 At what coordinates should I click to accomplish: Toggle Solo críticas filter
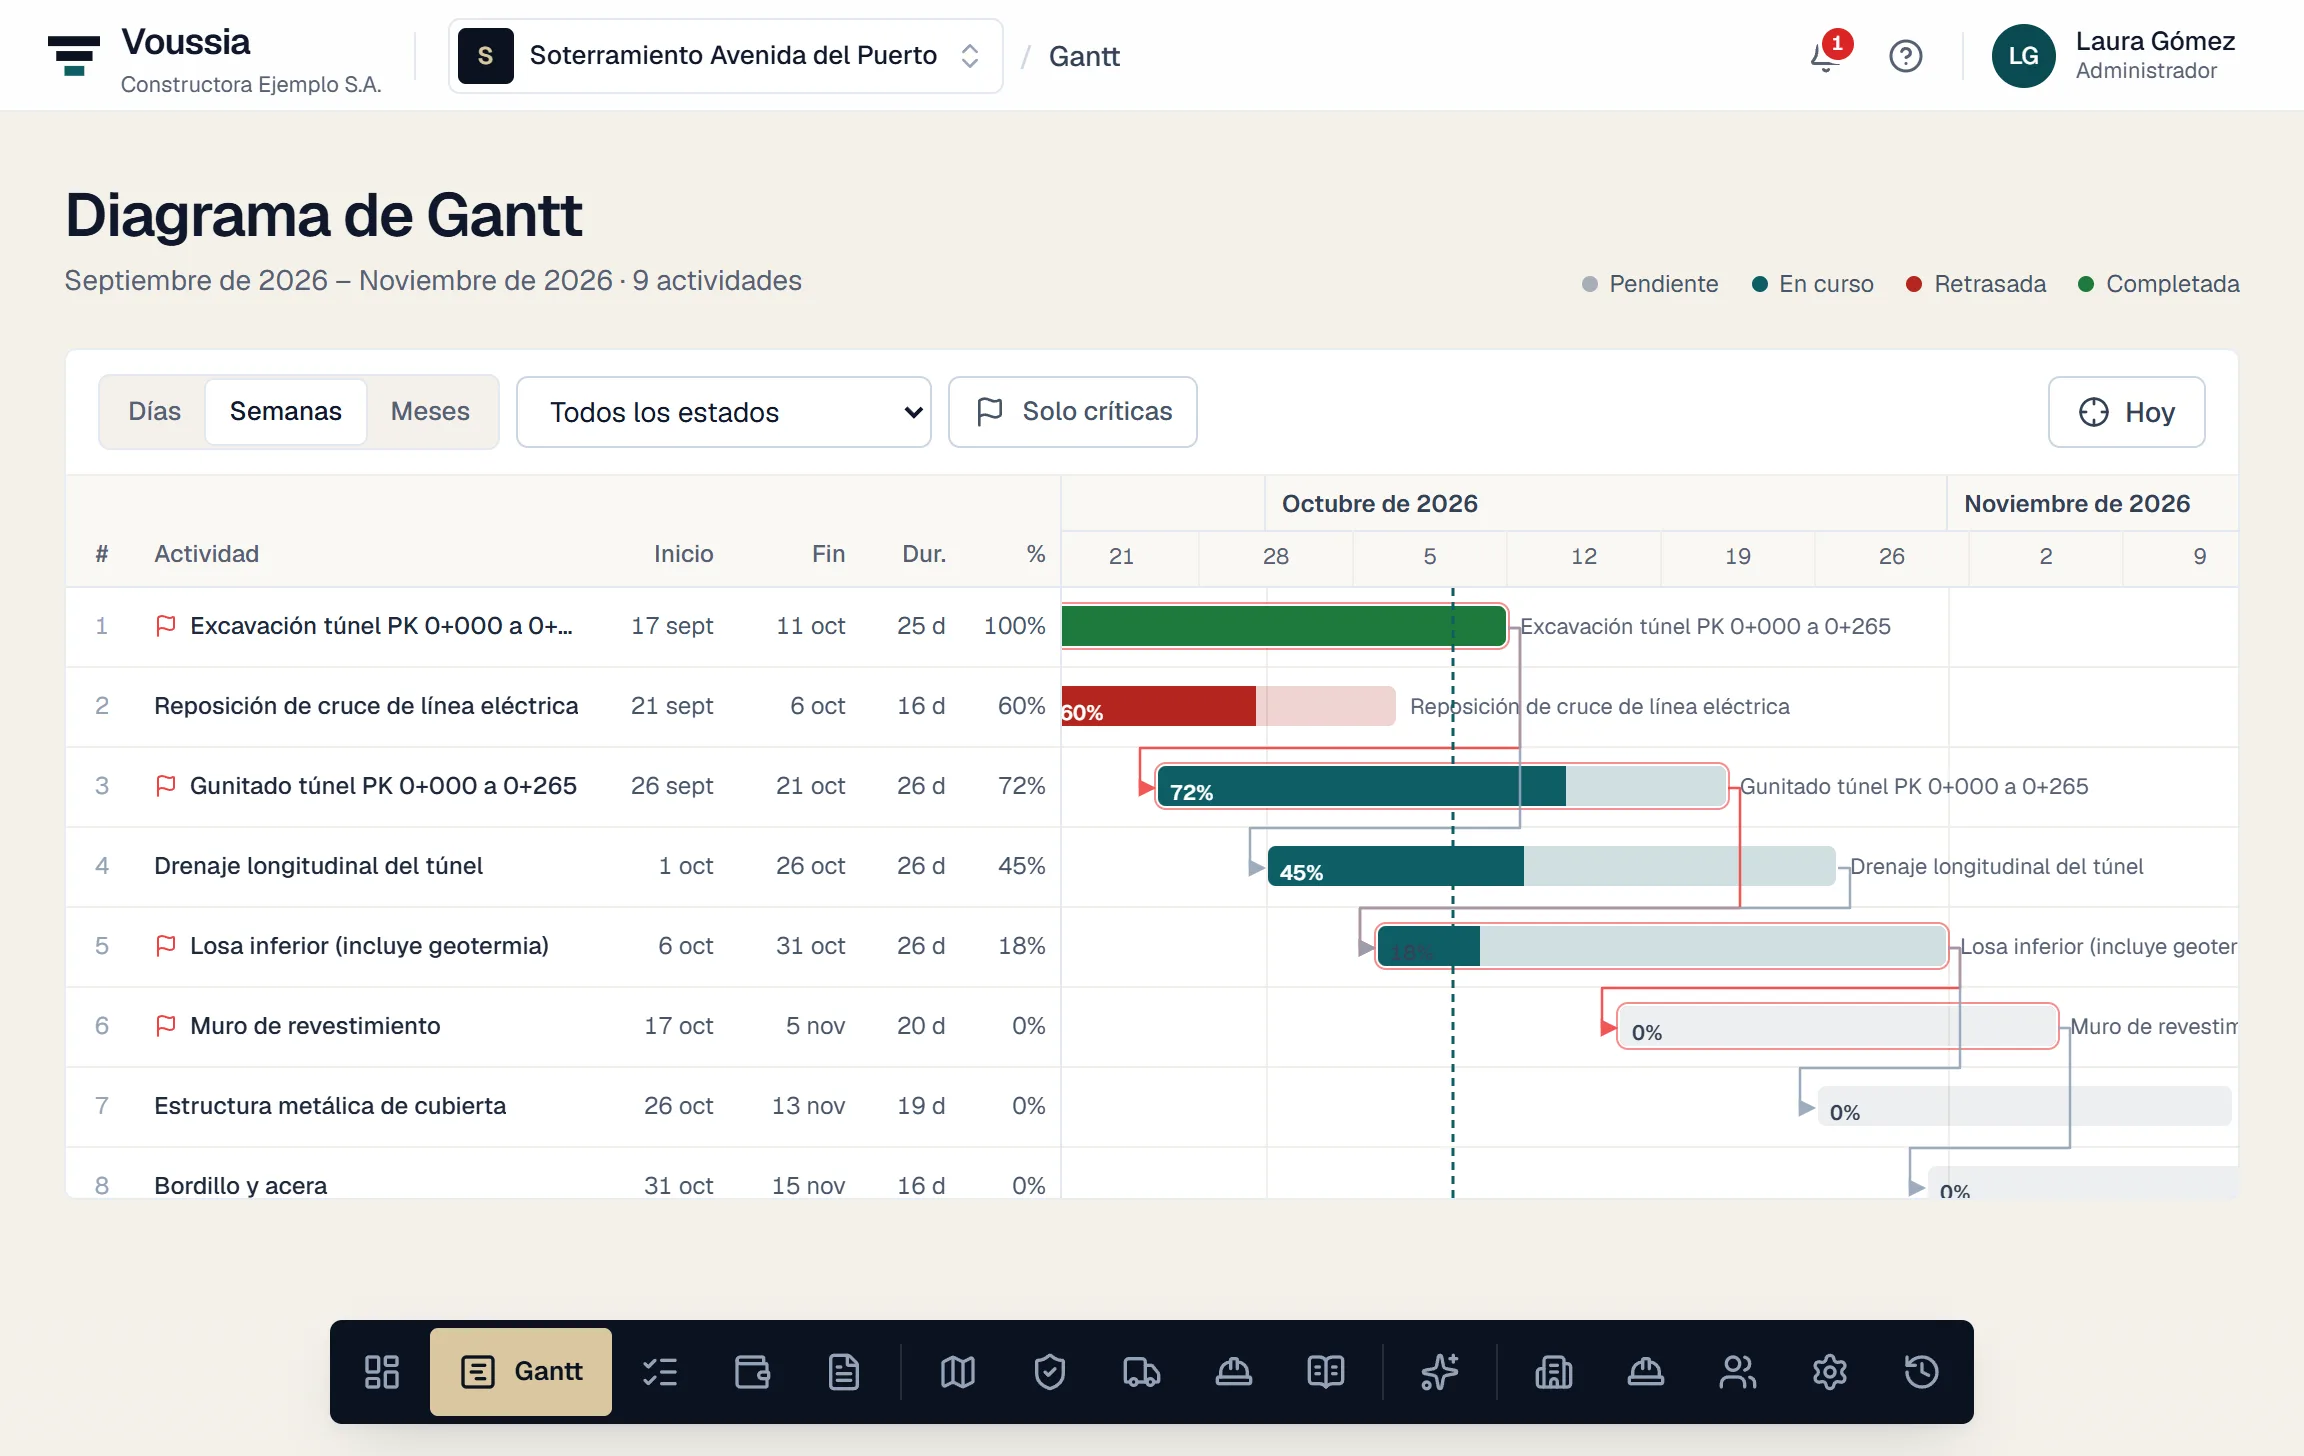1073,412
